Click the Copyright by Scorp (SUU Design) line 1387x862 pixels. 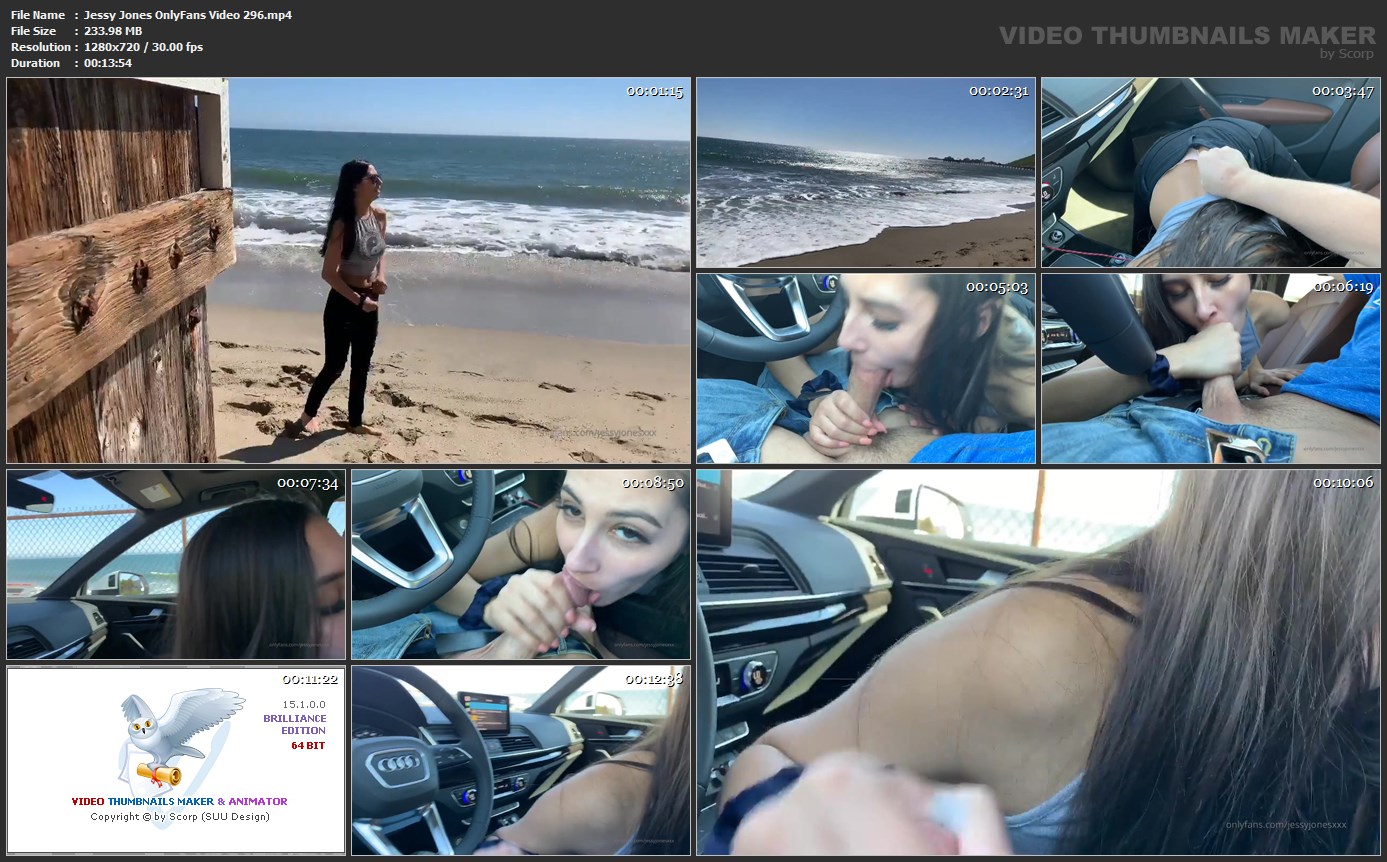180,817
